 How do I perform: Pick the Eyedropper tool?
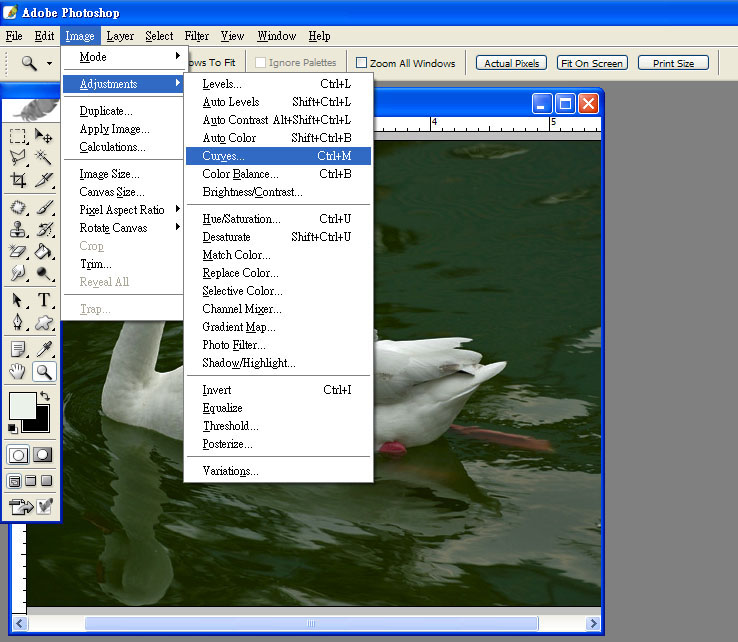click(44, 349)
